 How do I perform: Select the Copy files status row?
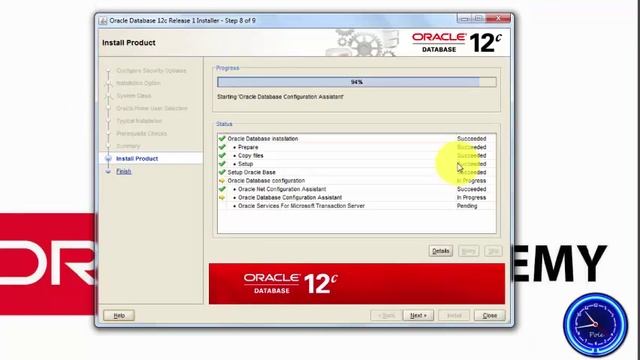click(357, 156)
